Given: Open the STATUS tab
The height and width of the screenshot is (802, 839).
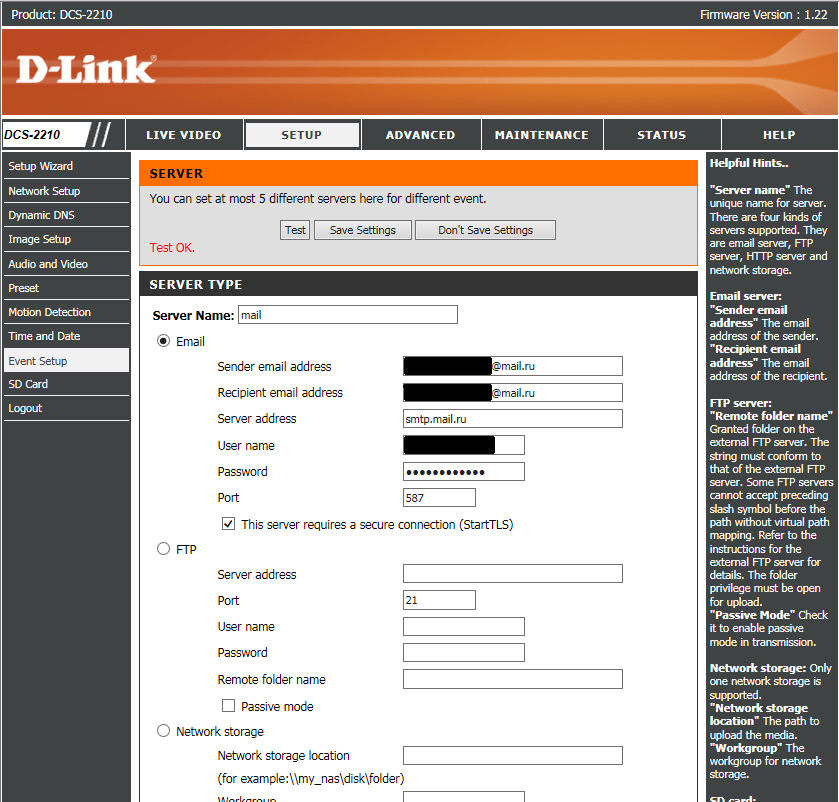Looking at the screenshot, I should point(662,135).
